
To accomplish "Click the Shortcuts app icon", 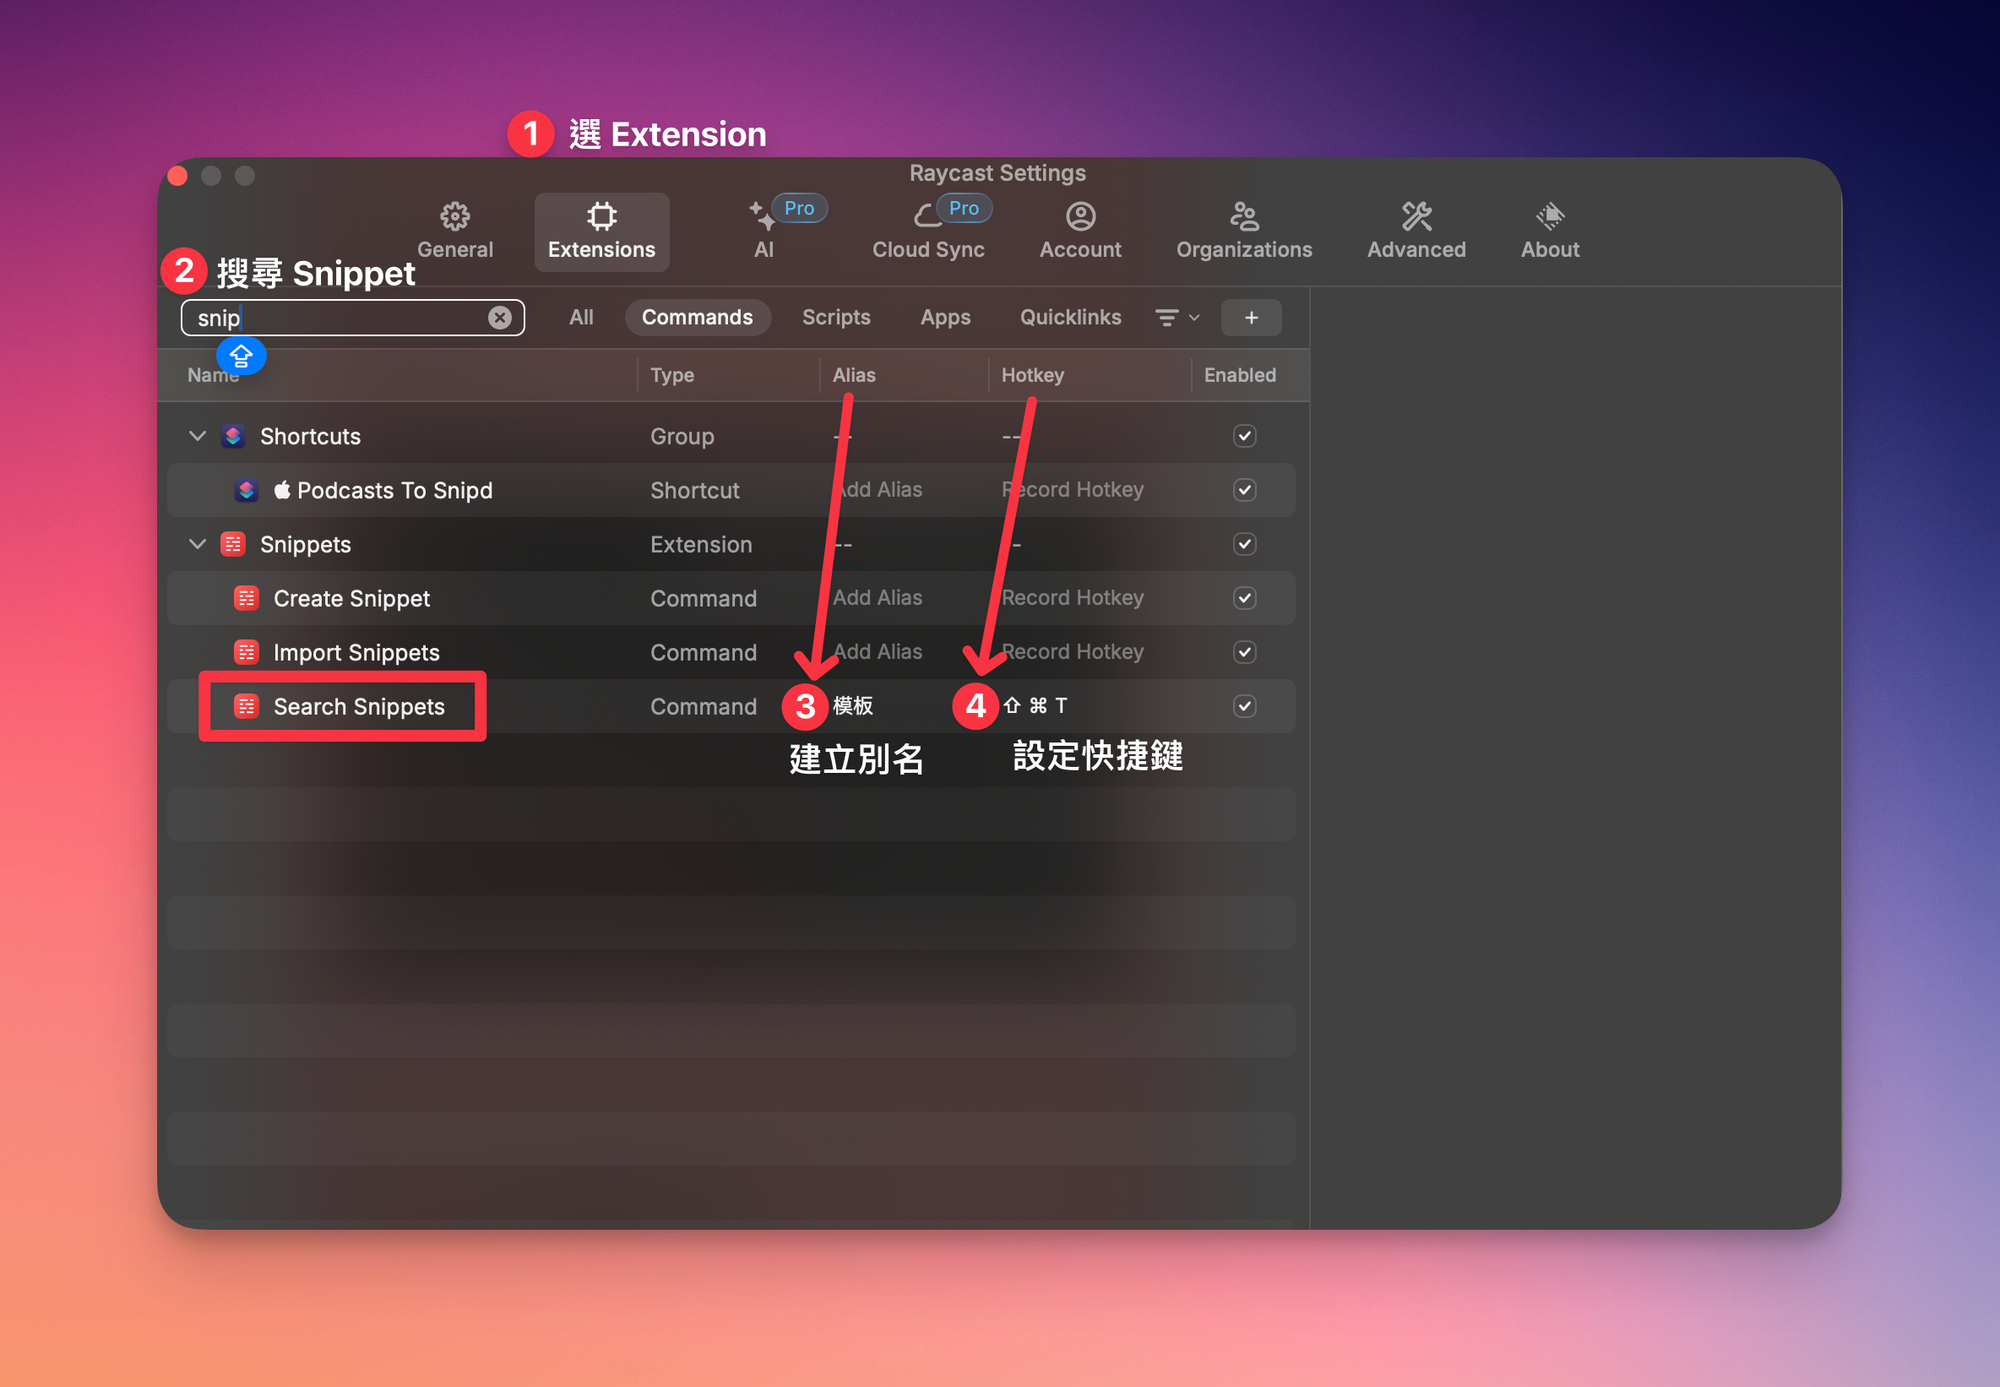I will click(233, 436).
